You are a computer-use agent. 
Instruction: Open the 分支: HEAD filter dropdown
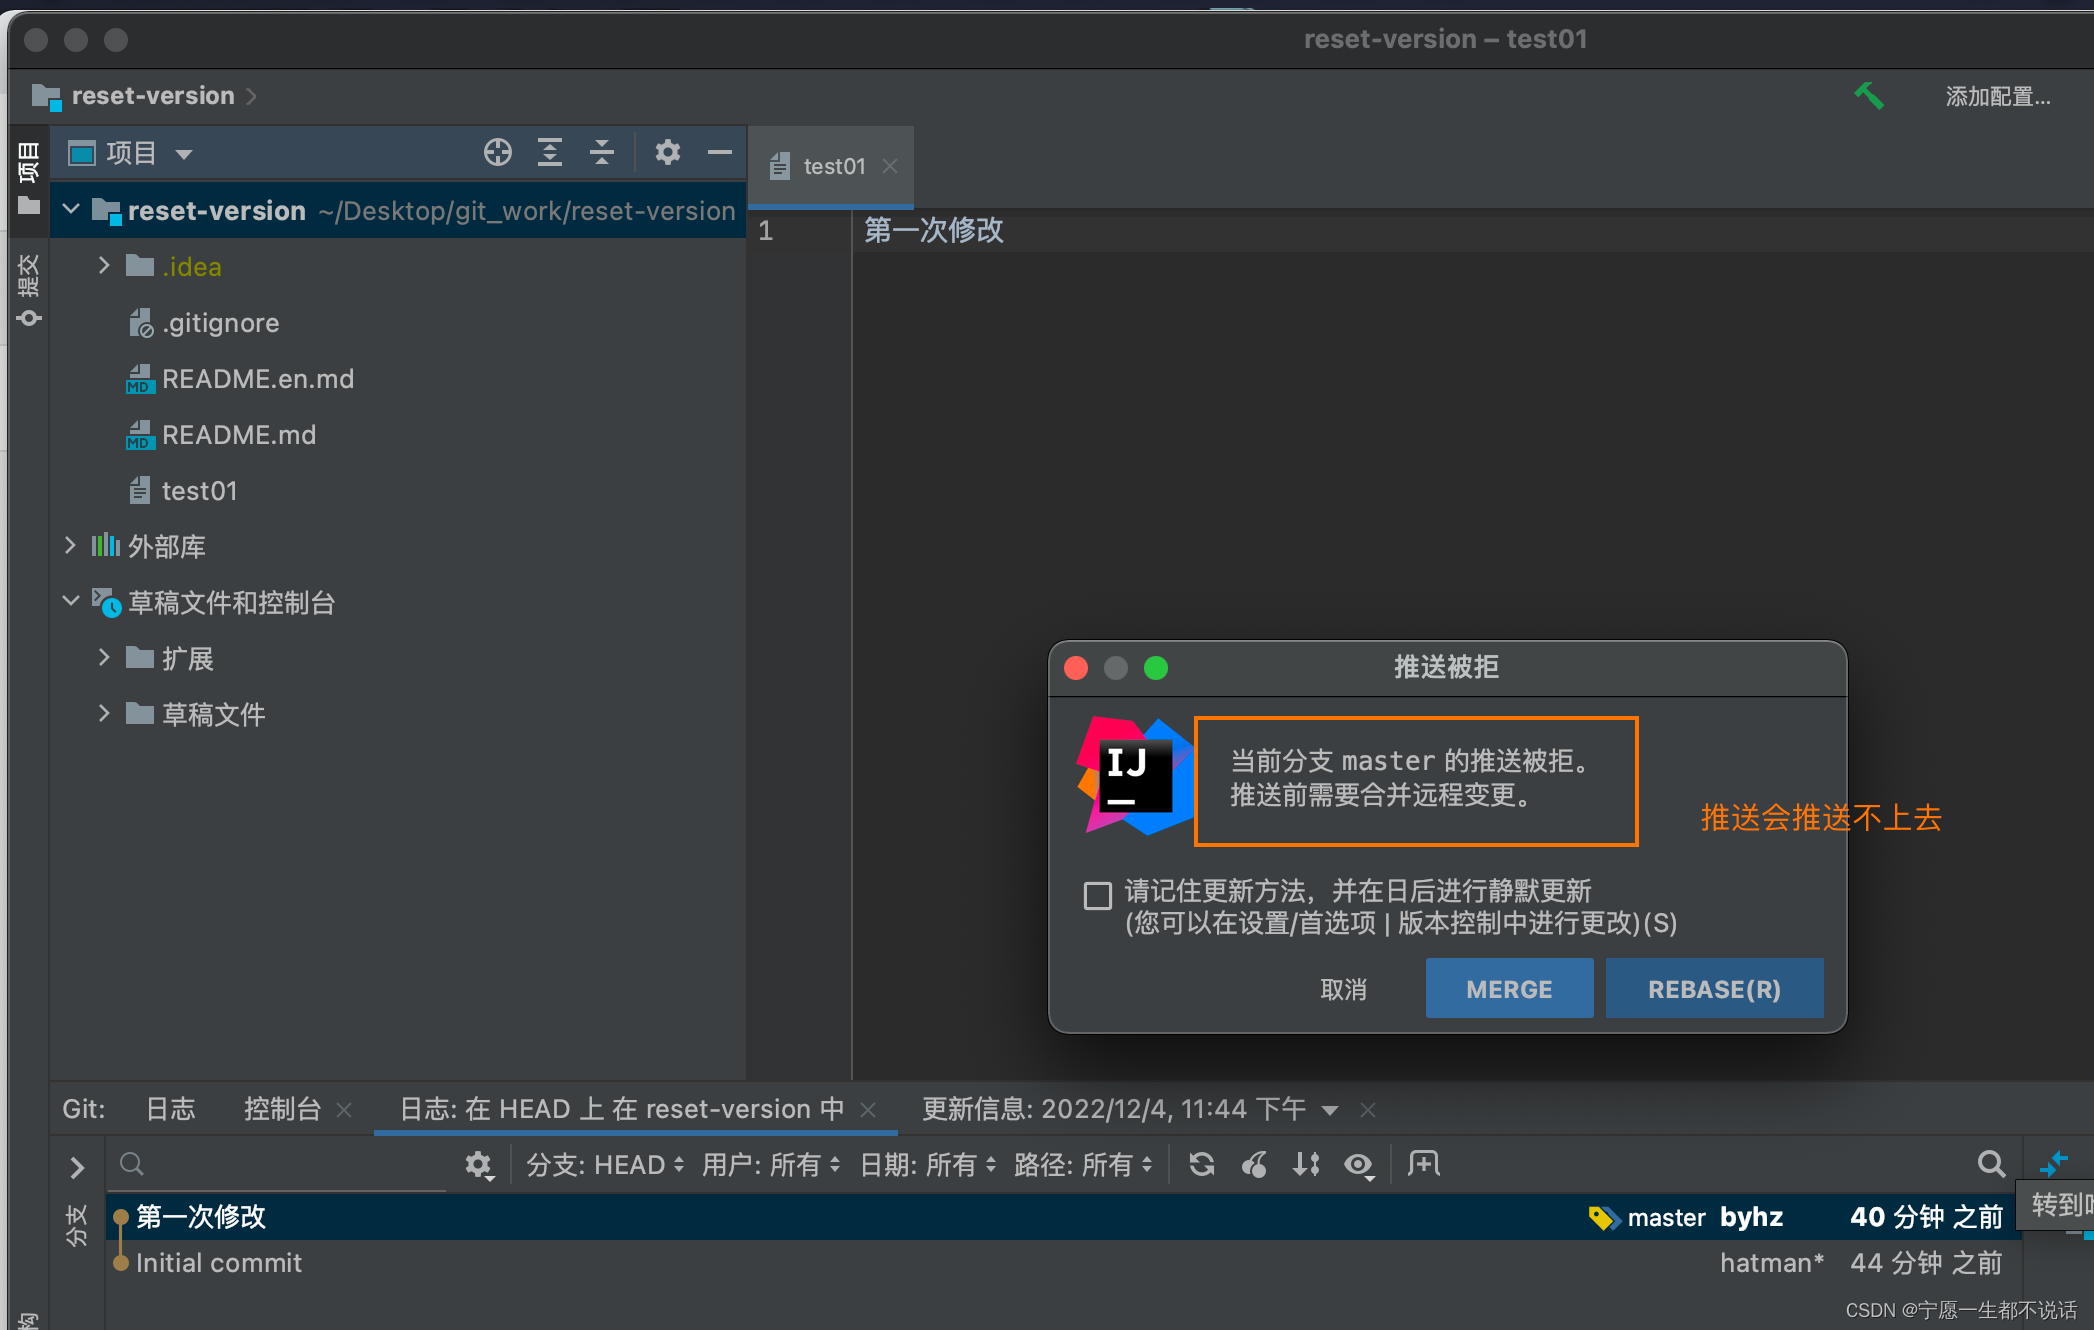click(x=605, y=1165)
